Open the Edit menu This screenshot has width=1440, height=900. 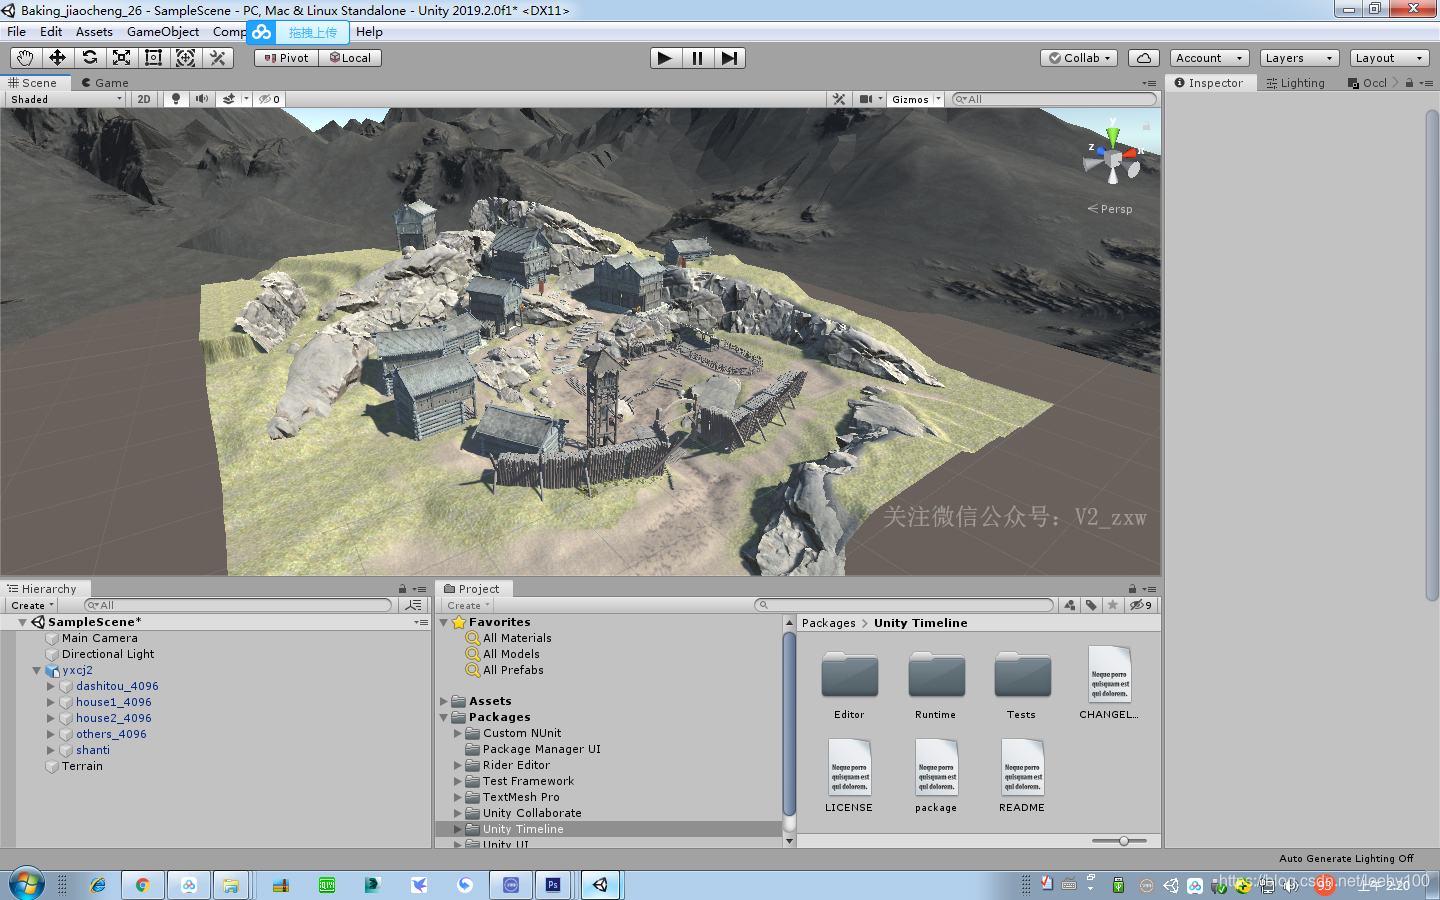[51, 32]
